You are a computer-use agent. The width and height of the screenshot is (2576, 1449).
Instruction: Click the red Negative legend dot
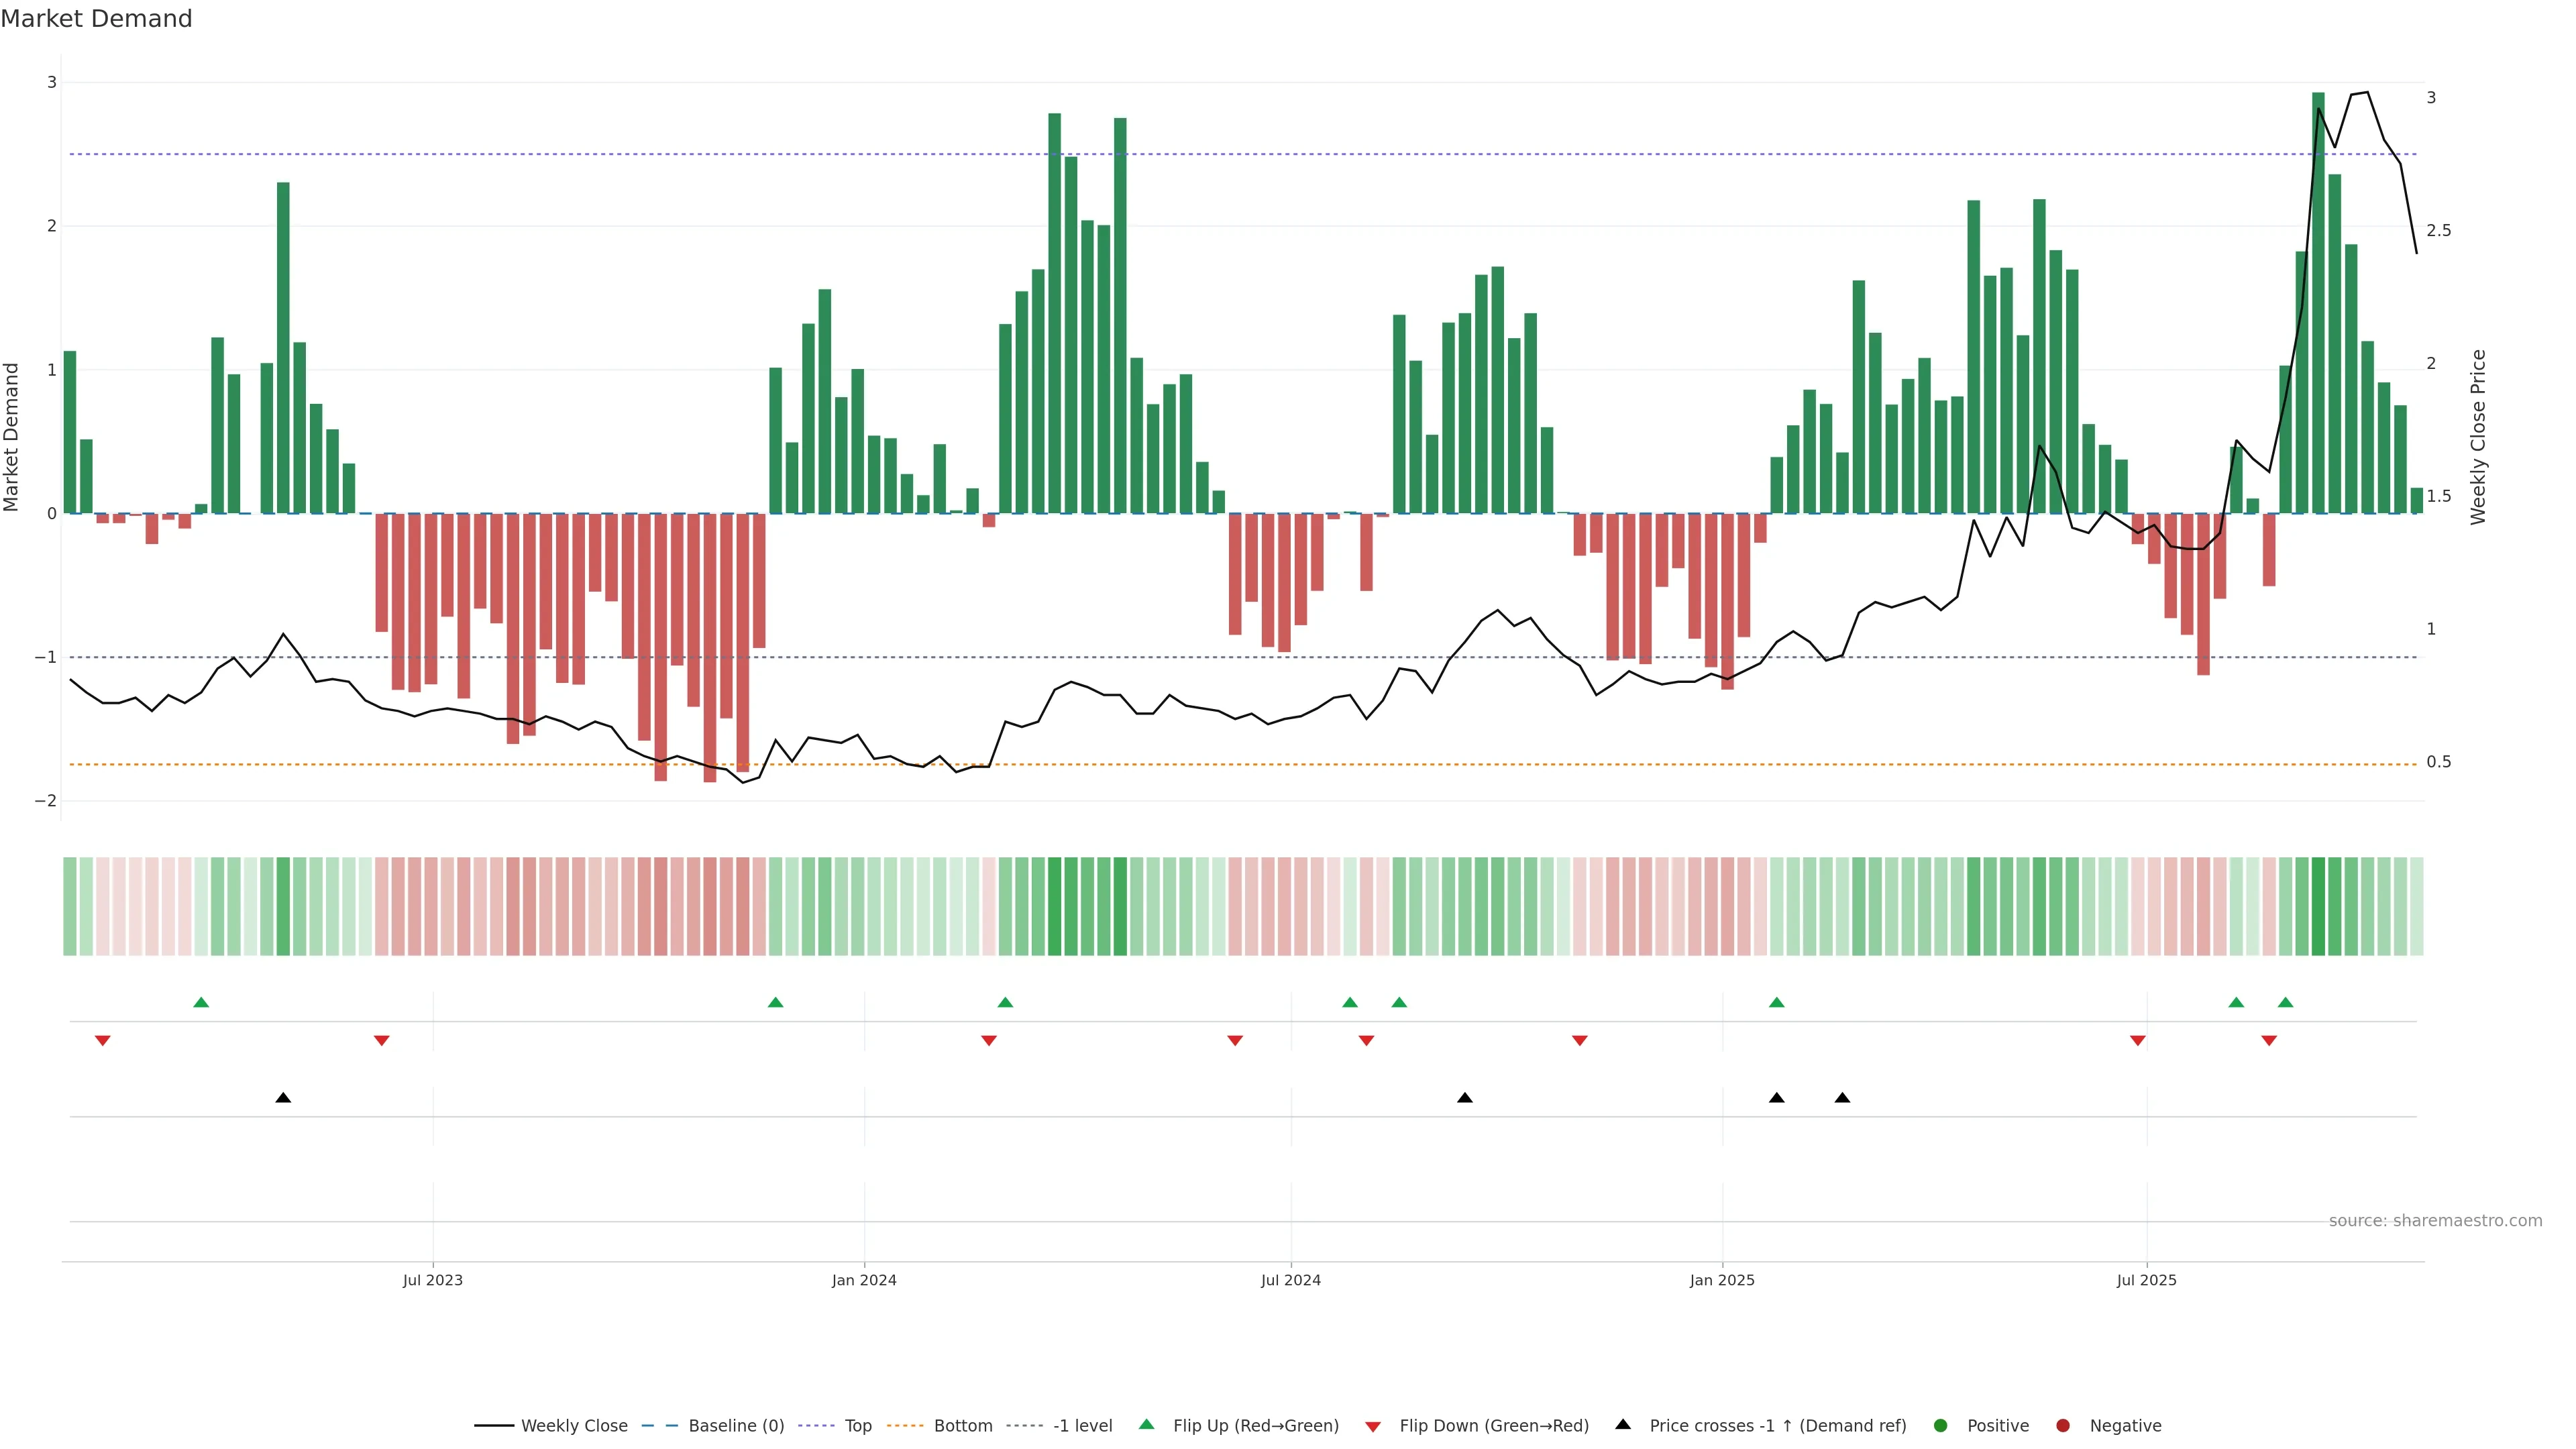(2063, 1426)
